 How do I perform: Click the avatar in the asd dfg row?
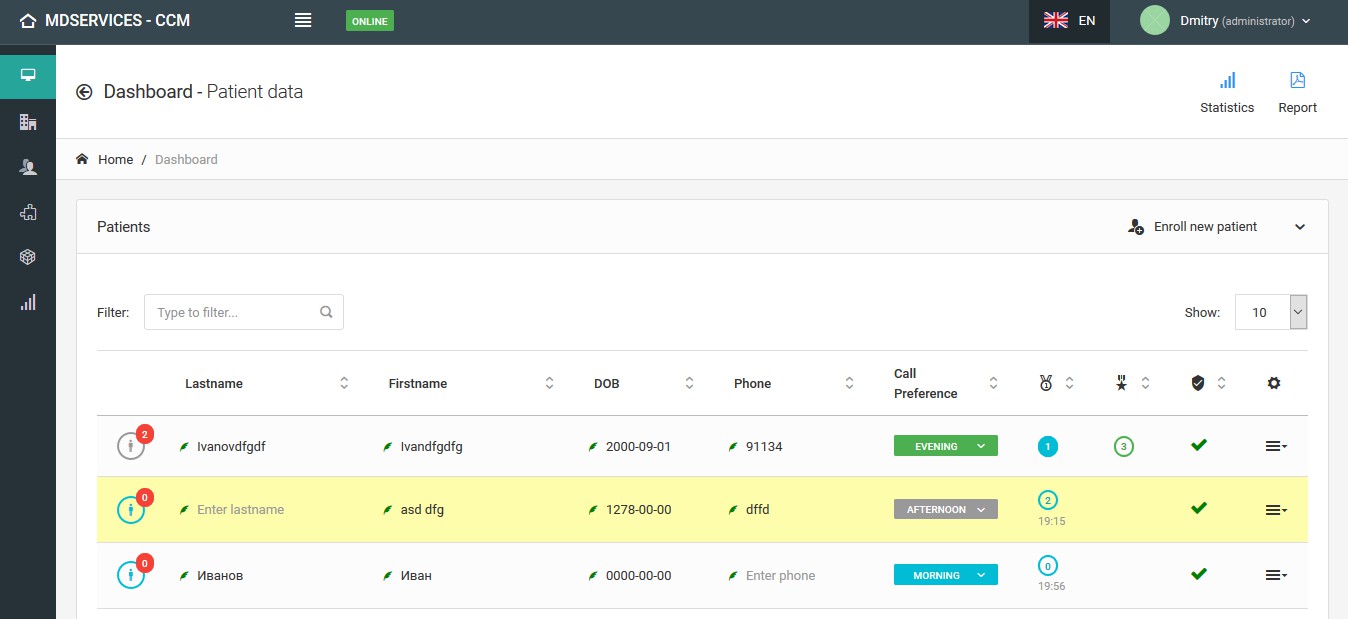tap(132, 509)
